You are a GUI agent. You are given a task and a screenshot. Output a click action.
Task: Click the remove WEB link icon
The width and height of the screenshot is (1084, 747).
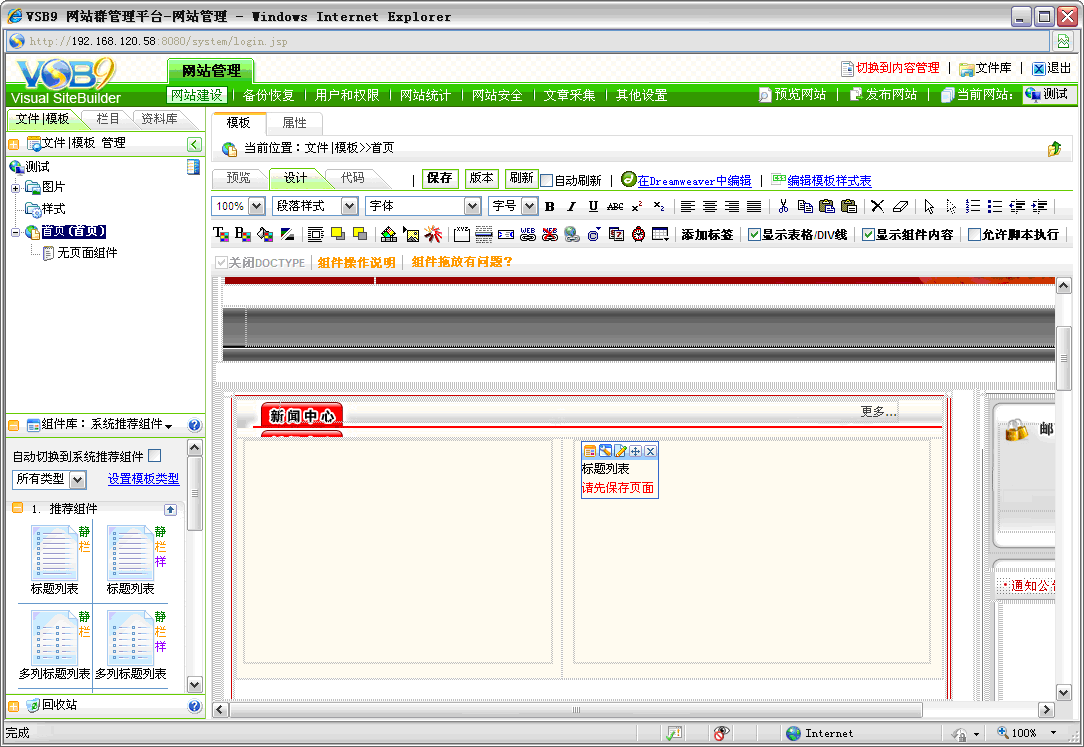tap(550, 235)
